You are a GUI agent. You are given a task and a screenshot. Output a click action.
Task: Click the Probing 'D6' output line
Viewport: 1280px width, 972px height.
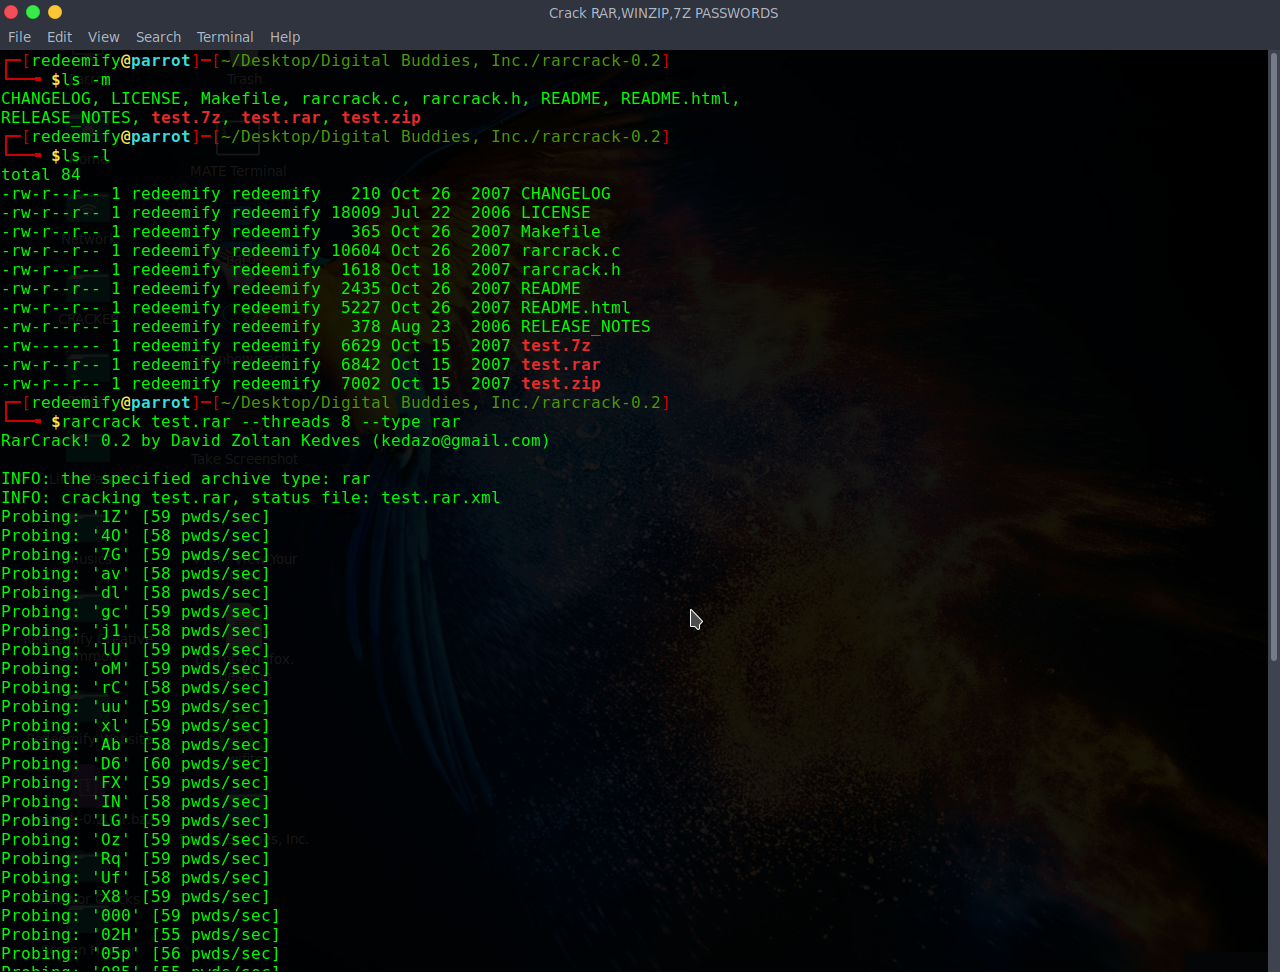(x=136, y=764)
